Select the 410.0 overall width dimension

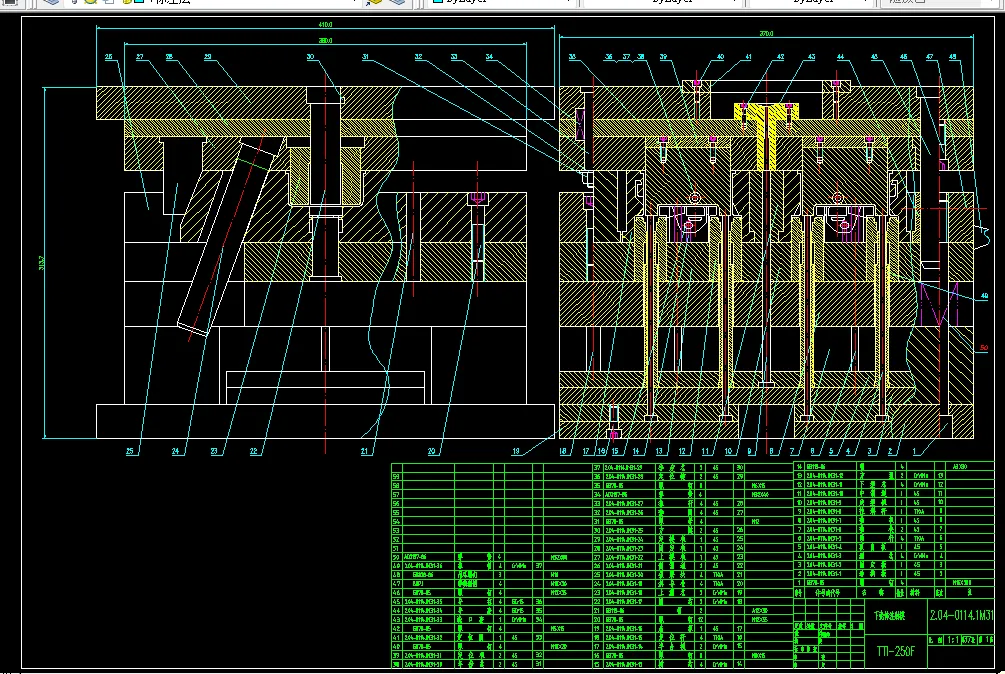[x=325, y=24]
